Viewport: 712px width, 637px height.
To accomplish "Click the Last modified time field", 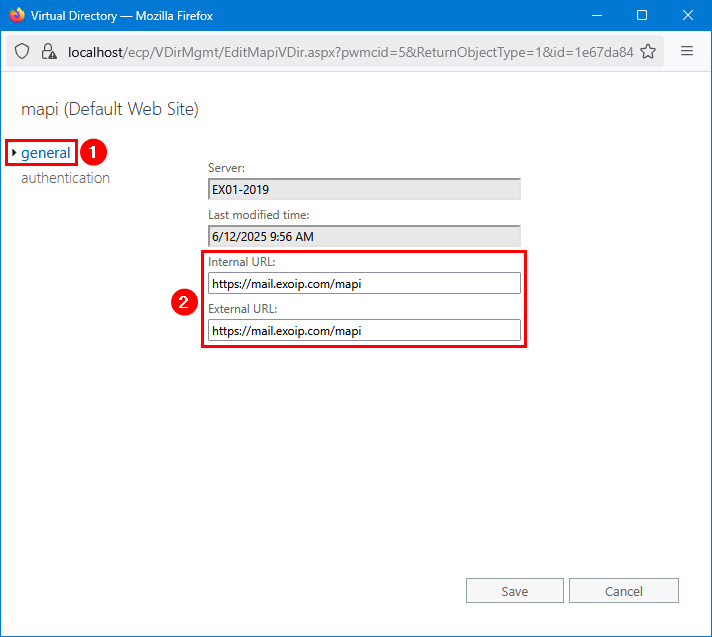I will [x=364, y=237].
